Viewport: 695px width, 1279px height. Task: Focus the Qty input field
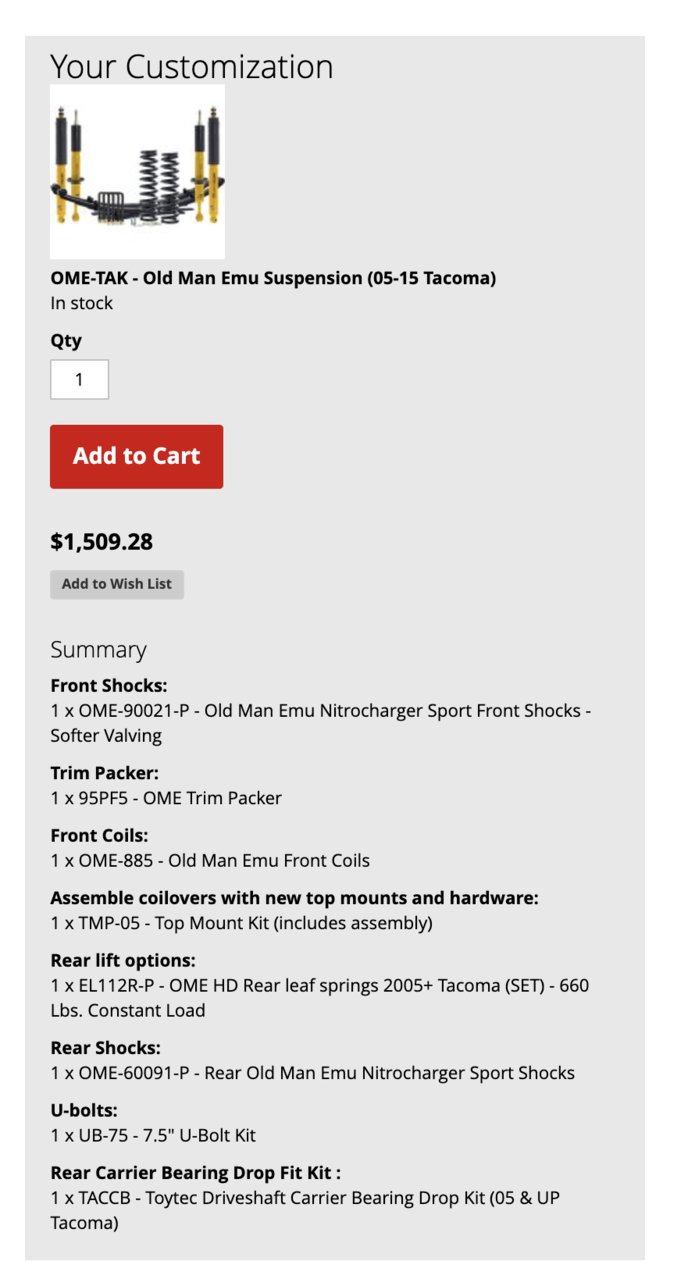point(79,380)
